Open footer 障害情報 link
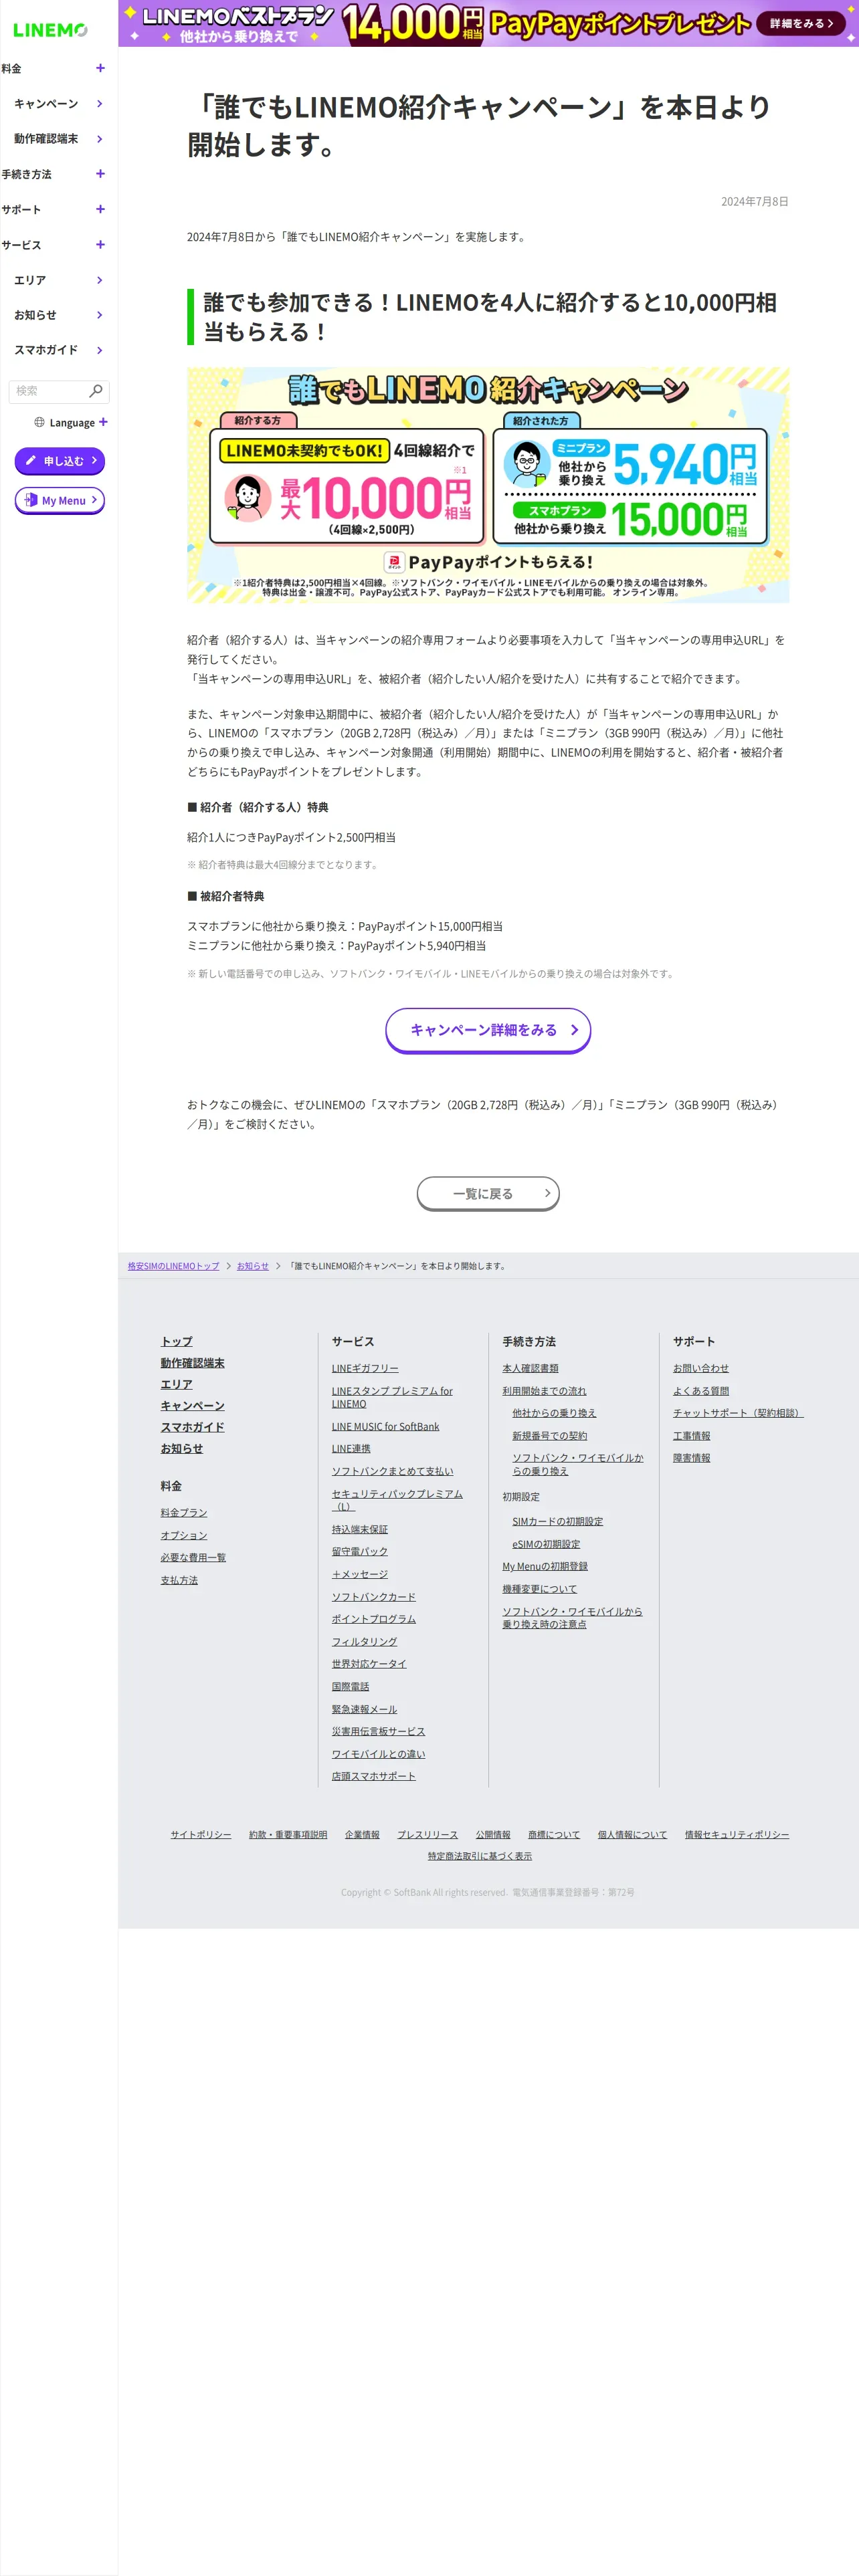Screen dimensions: 859x2576 click(x=691, y=1458)
